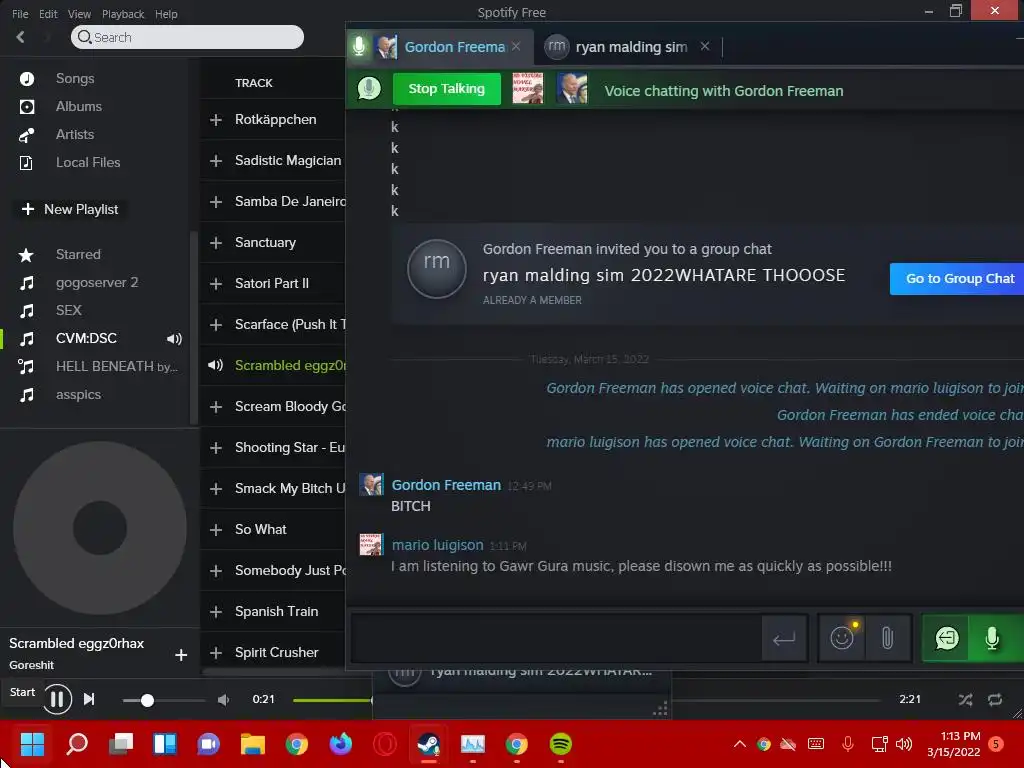Send the message with enter arrow button
Image resolution: width=1024 pixels, height=768 pixels.
(784, 638)
